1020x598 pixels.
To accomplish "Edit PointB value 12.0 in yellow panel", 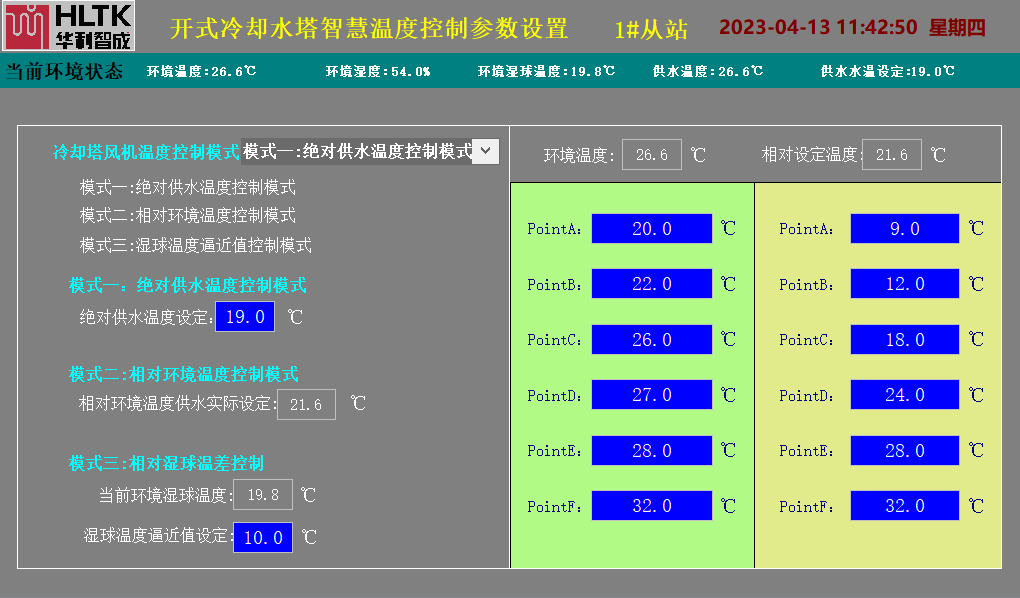I will 905,284.
